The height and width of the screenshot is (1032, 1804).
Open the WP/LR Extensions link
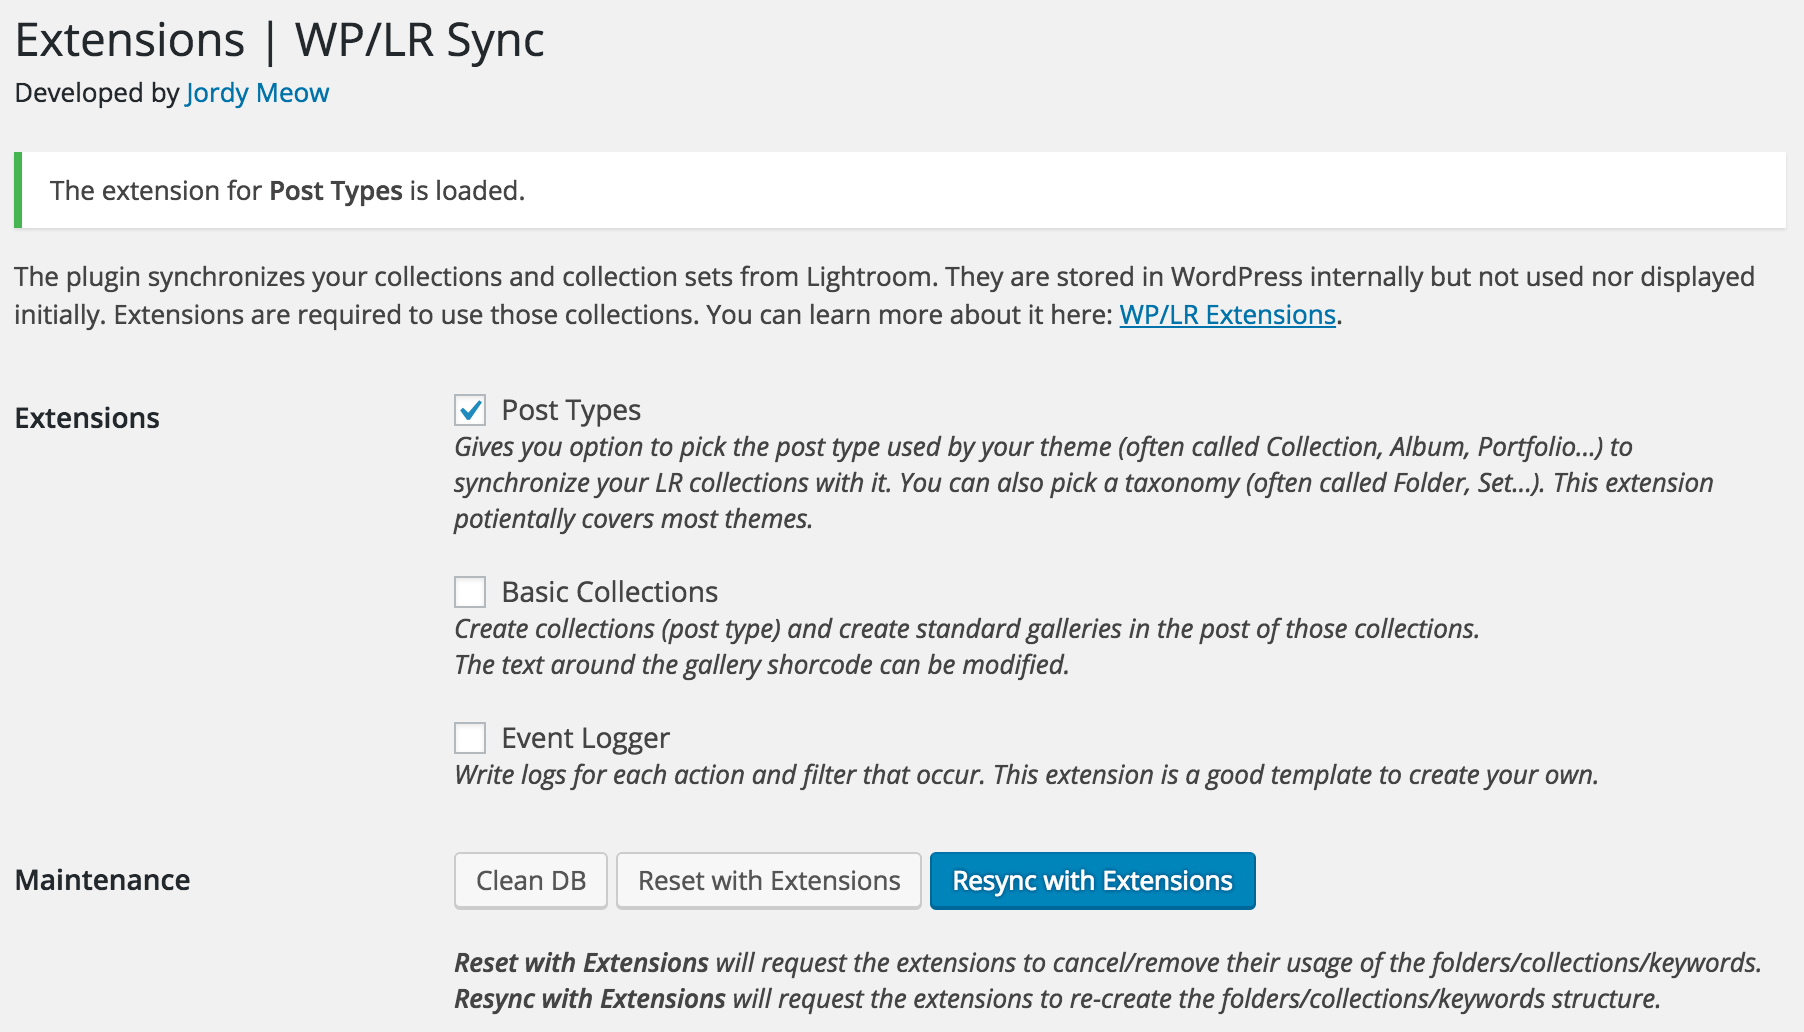1228,315
